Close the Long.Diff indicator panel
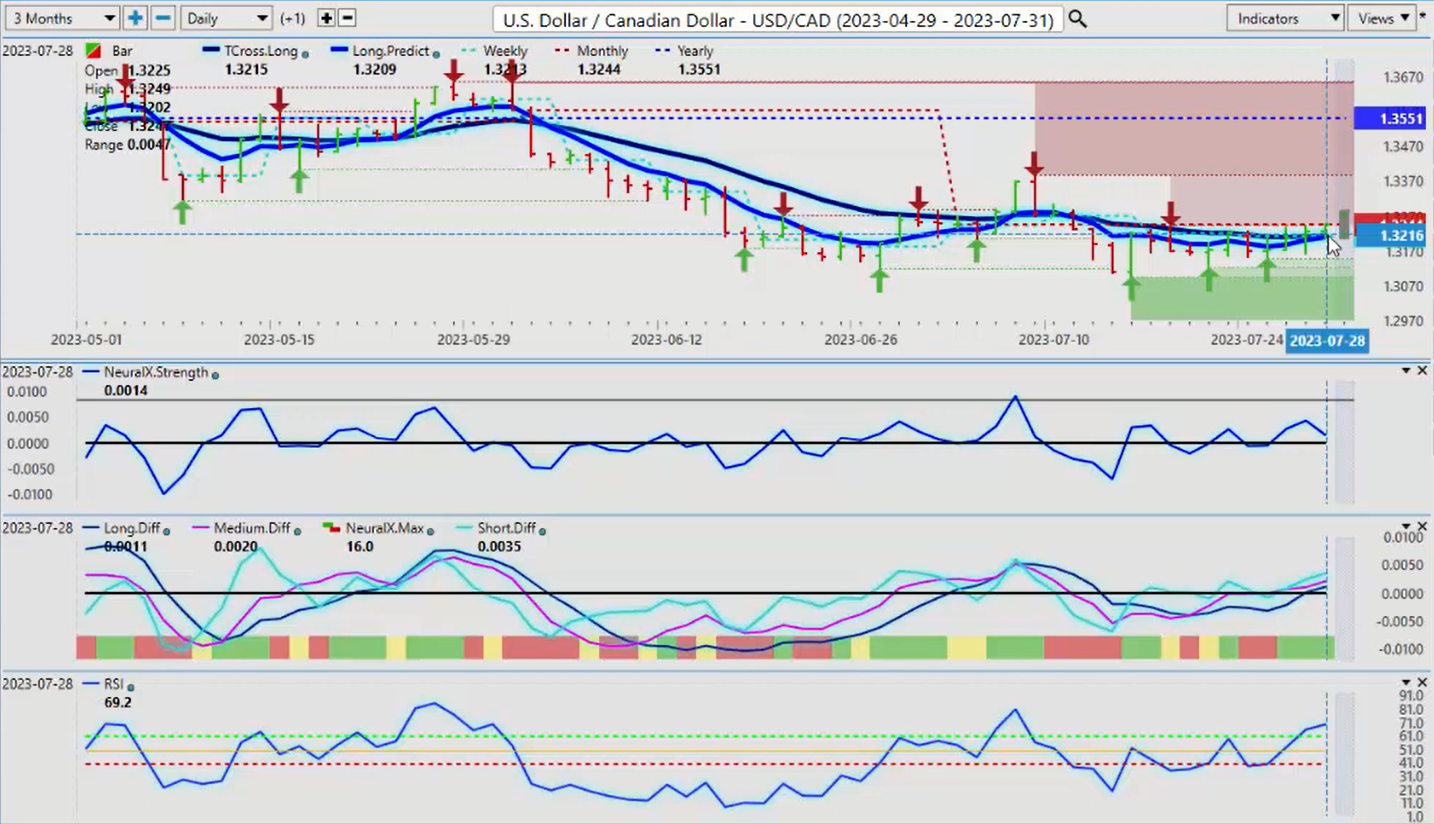This screenshot has height=824, width=1434. point(1422,526)
